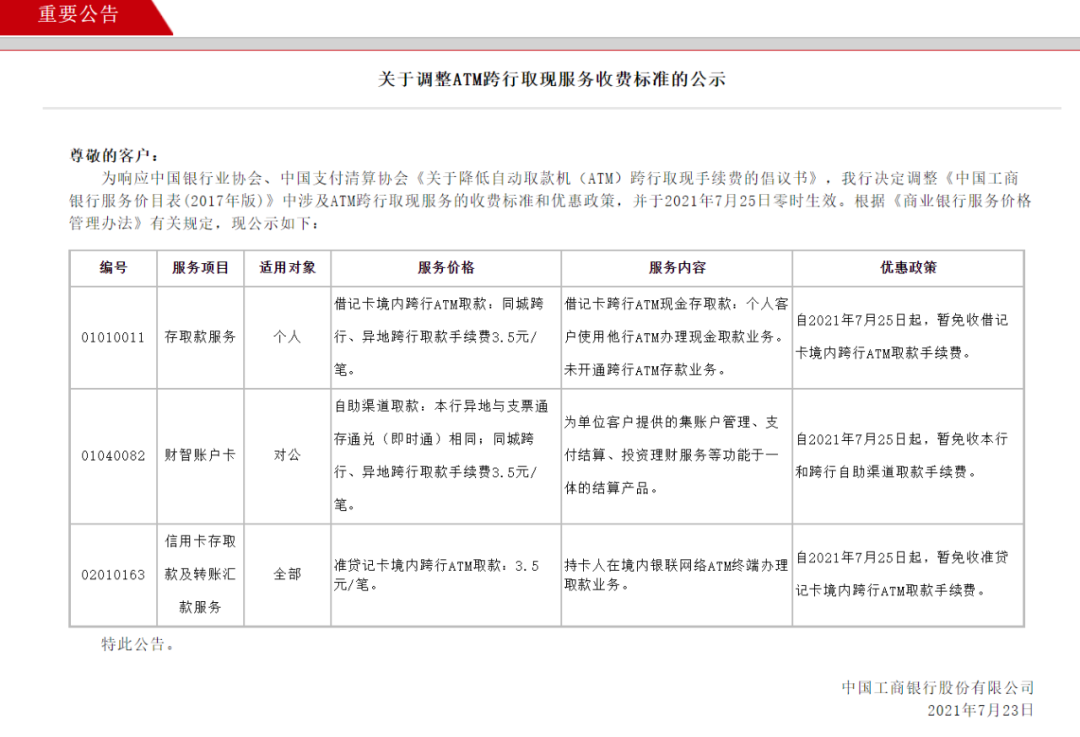1080x737 pixels.
Task: Click the 优惠政策 column header
Action: 908,268
